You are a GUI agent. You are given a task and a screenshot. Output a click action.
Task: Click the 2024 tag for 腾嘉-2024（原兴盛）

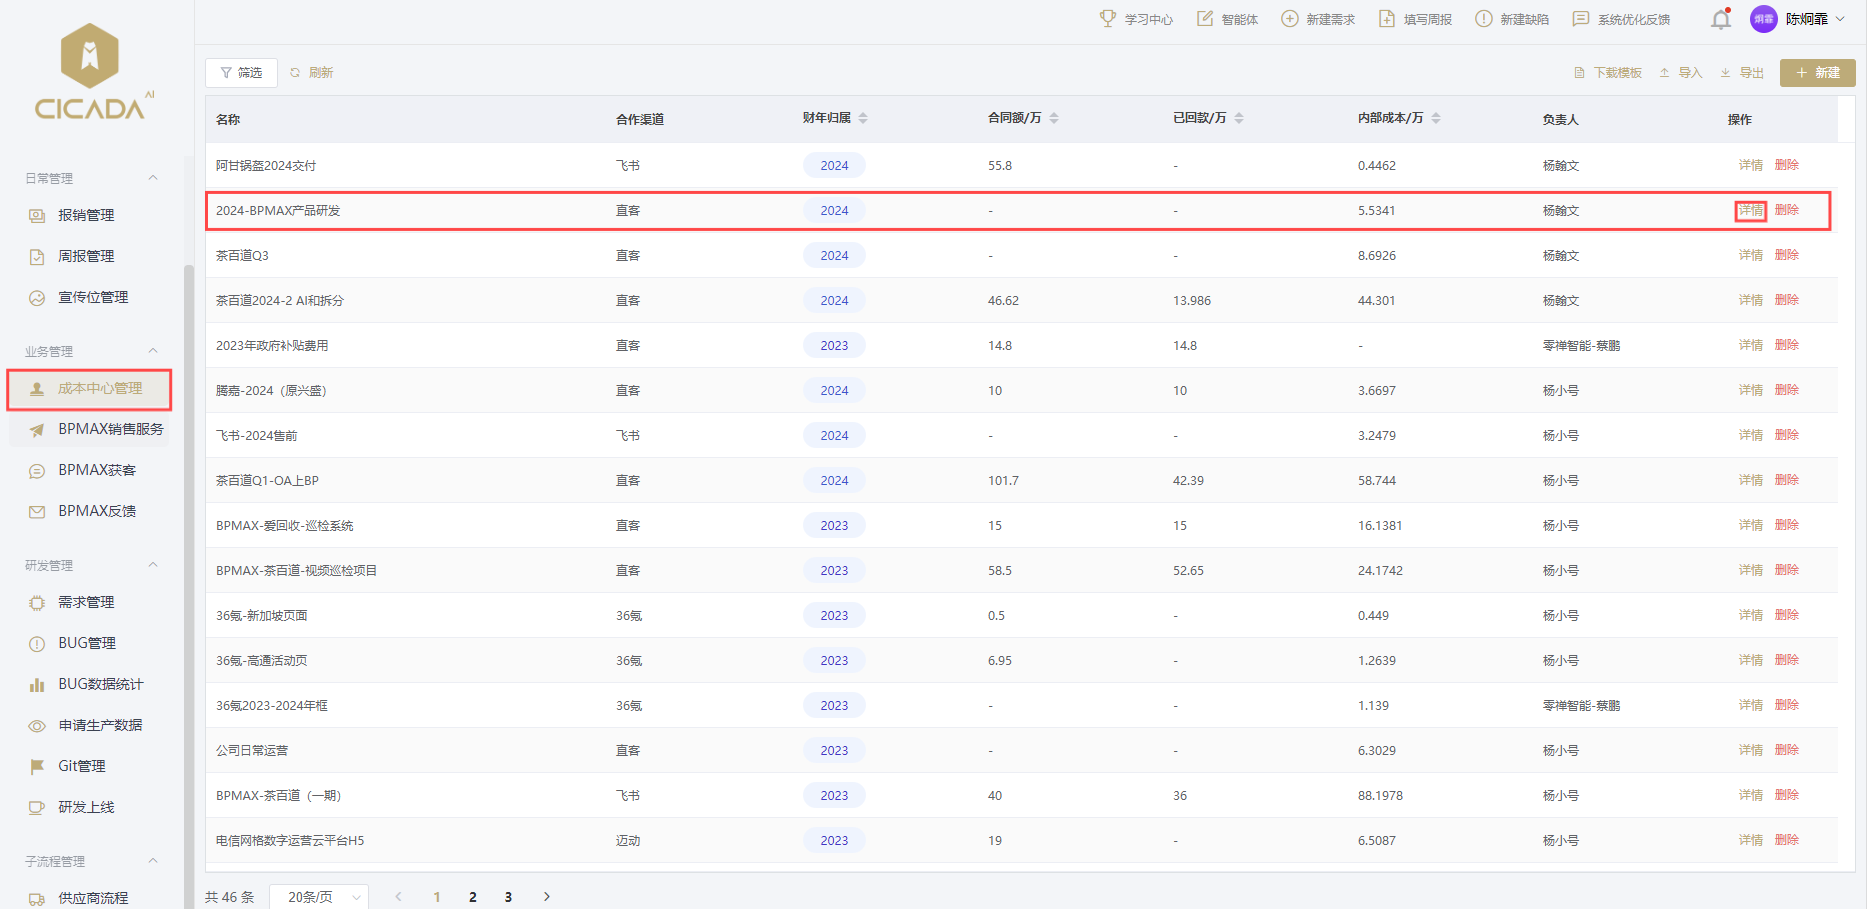coord(834,391)
